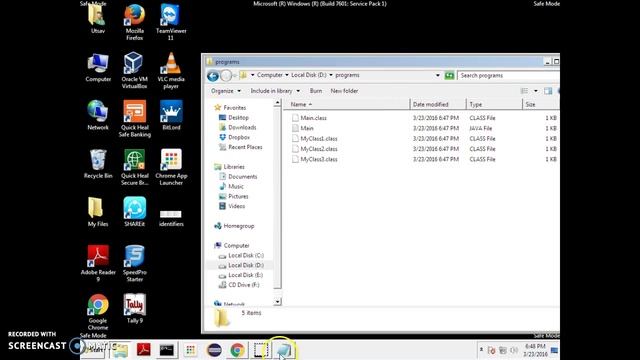640x360 pixels.
Task: Open the identifiers desktop file
Action: 171,217
